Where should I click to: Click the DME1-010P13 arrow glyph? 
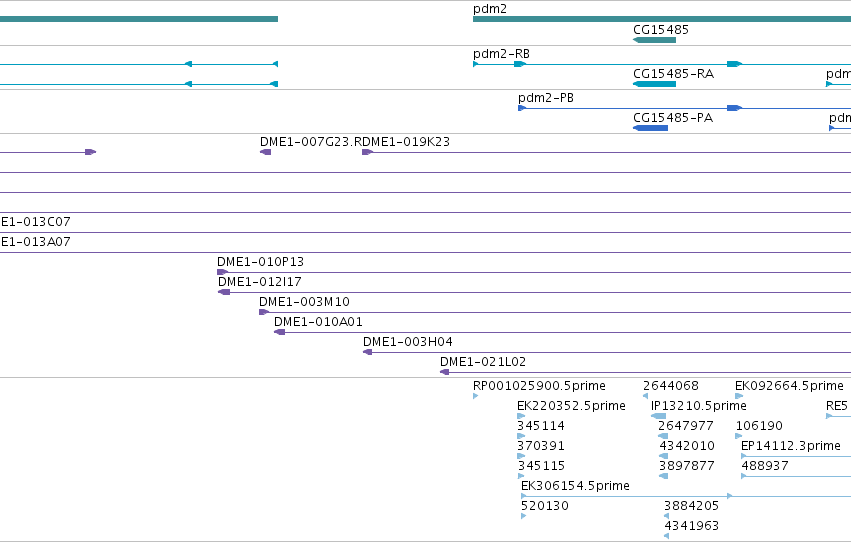(x=223, y=272)
